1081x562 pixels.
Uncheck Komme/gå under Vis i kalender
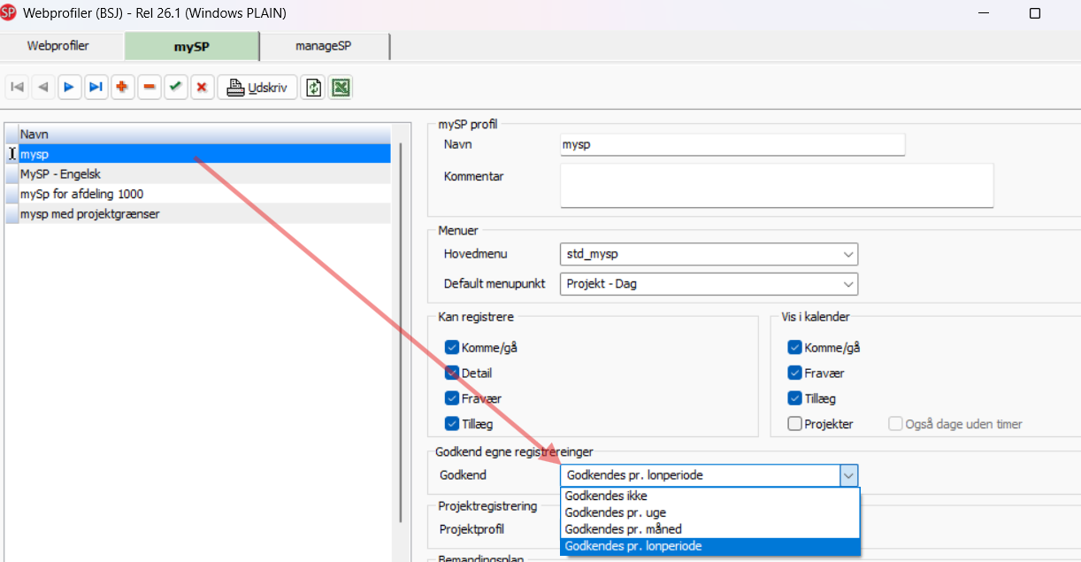pos(794,348)
